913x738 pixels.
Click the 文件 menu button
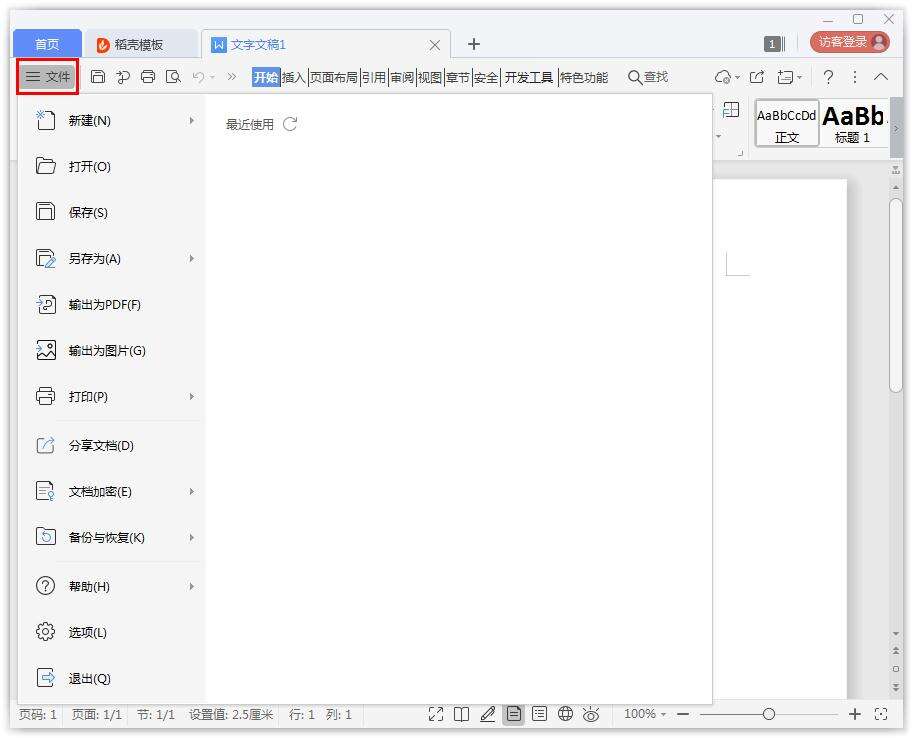click(x=48, y=77)
